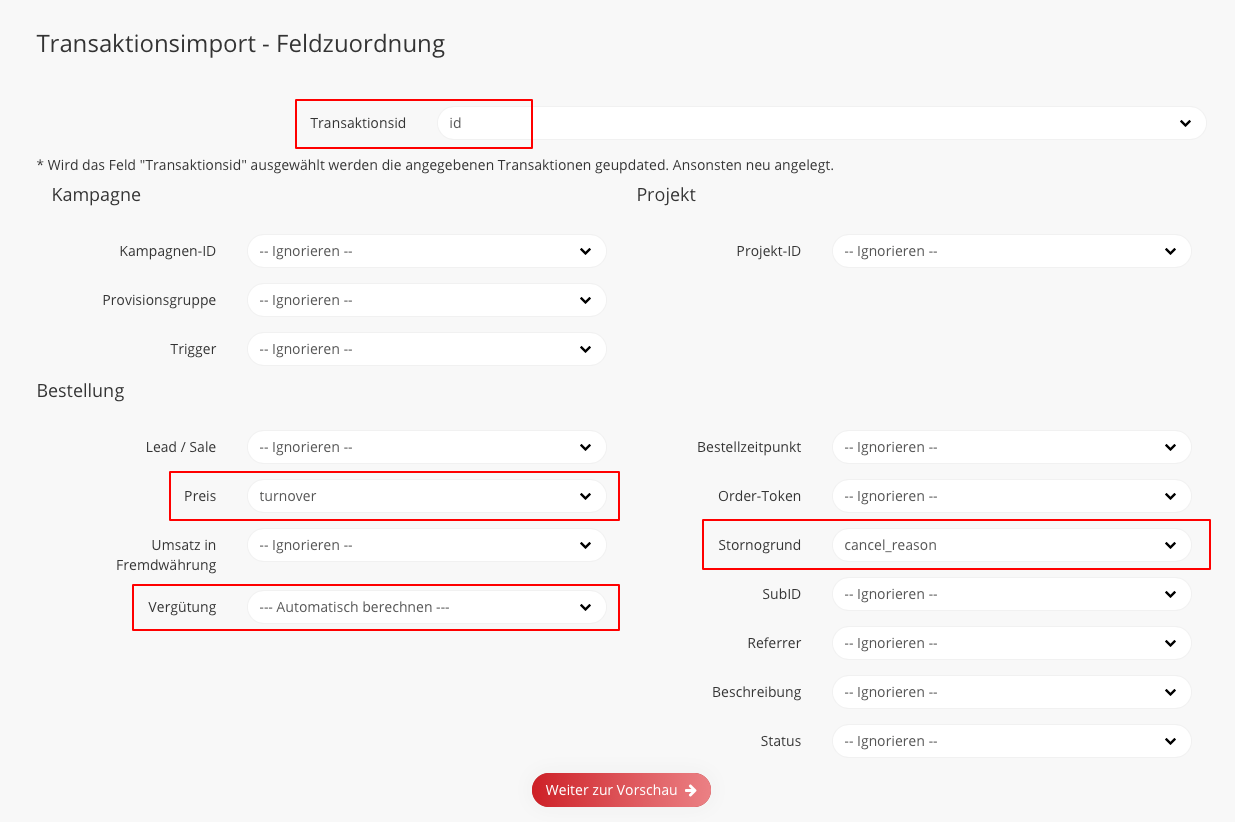Open the Status dropdown
This screenshot has width=1235, height=822.
(x=1011, y=741)
